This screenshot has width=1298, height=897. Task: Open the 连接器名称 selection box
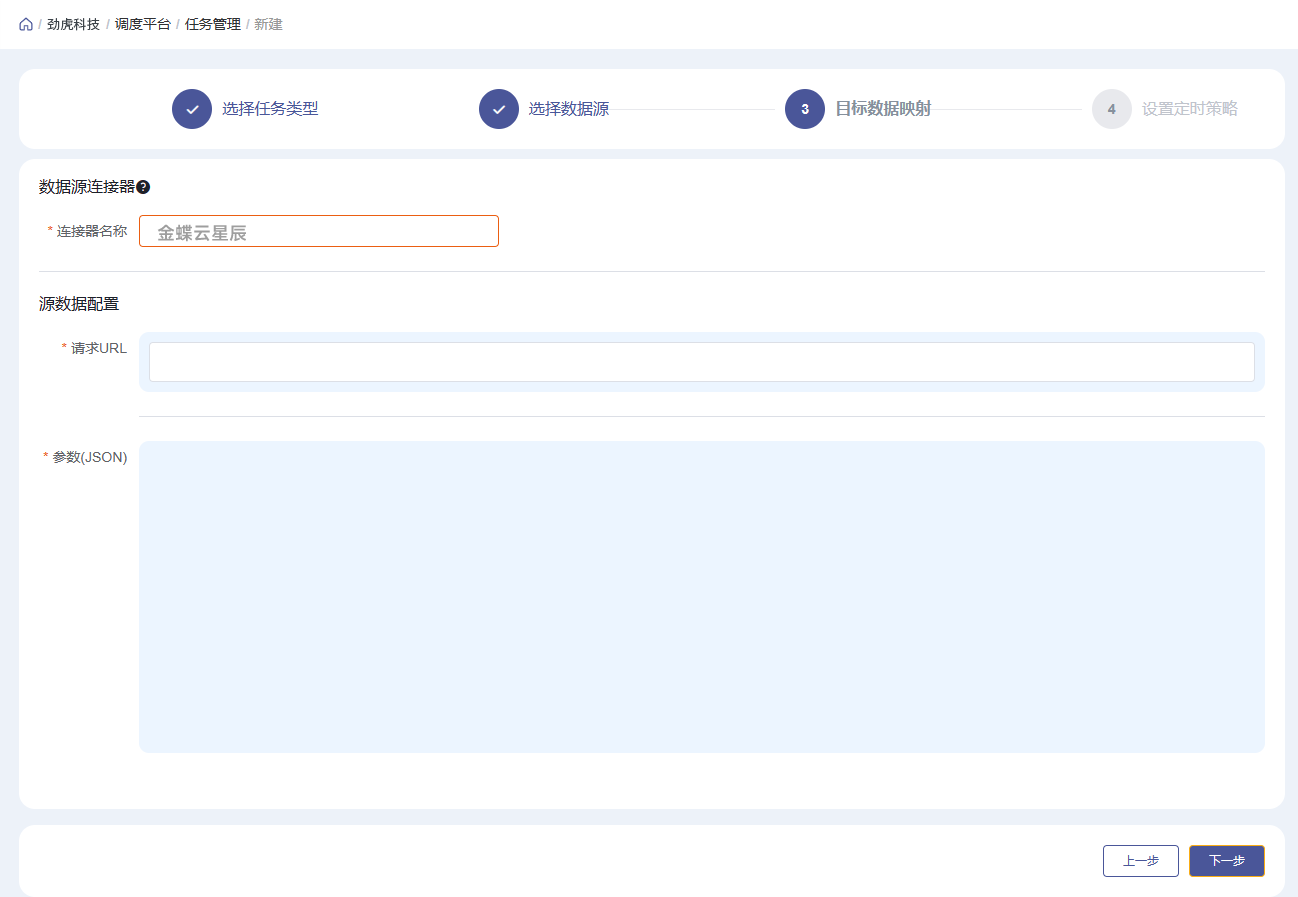(318, 231)
